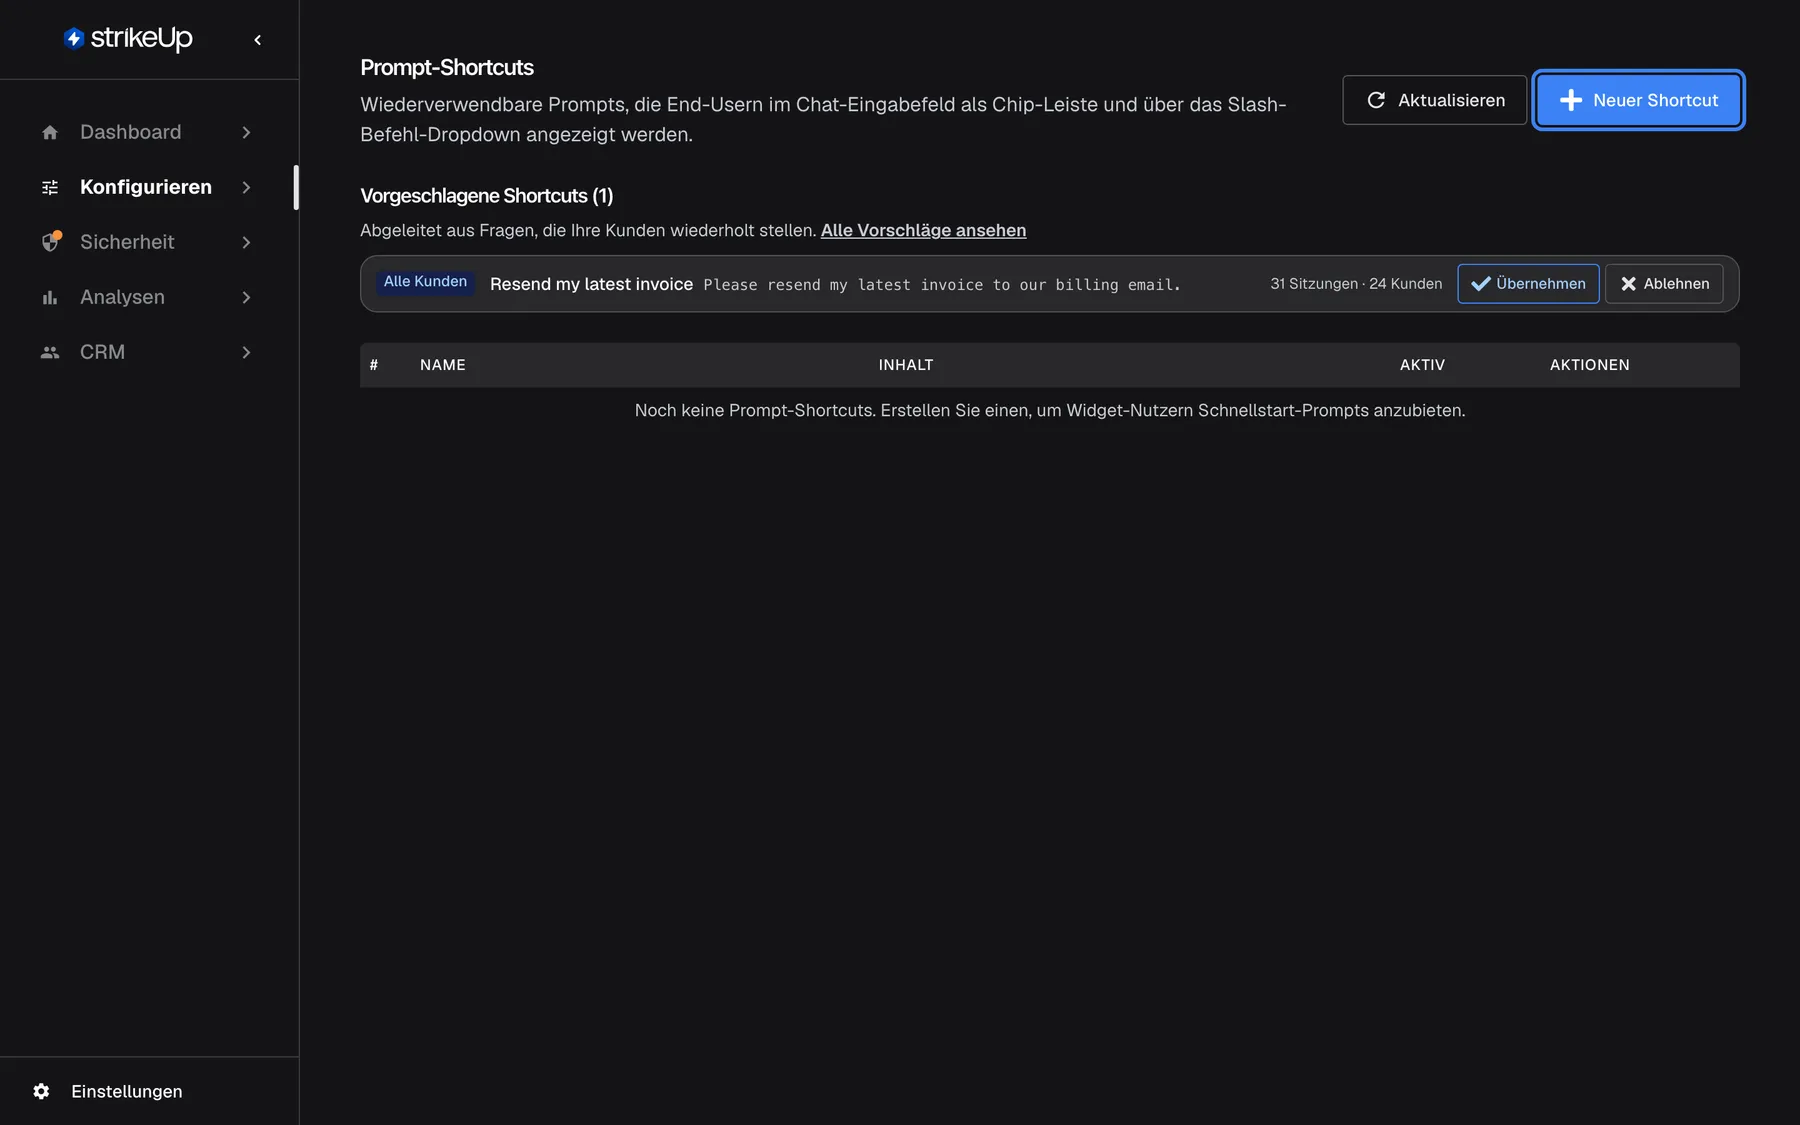
Task: Expand the Sicherheit submenu chevron
Action: (x=246, y=242)
